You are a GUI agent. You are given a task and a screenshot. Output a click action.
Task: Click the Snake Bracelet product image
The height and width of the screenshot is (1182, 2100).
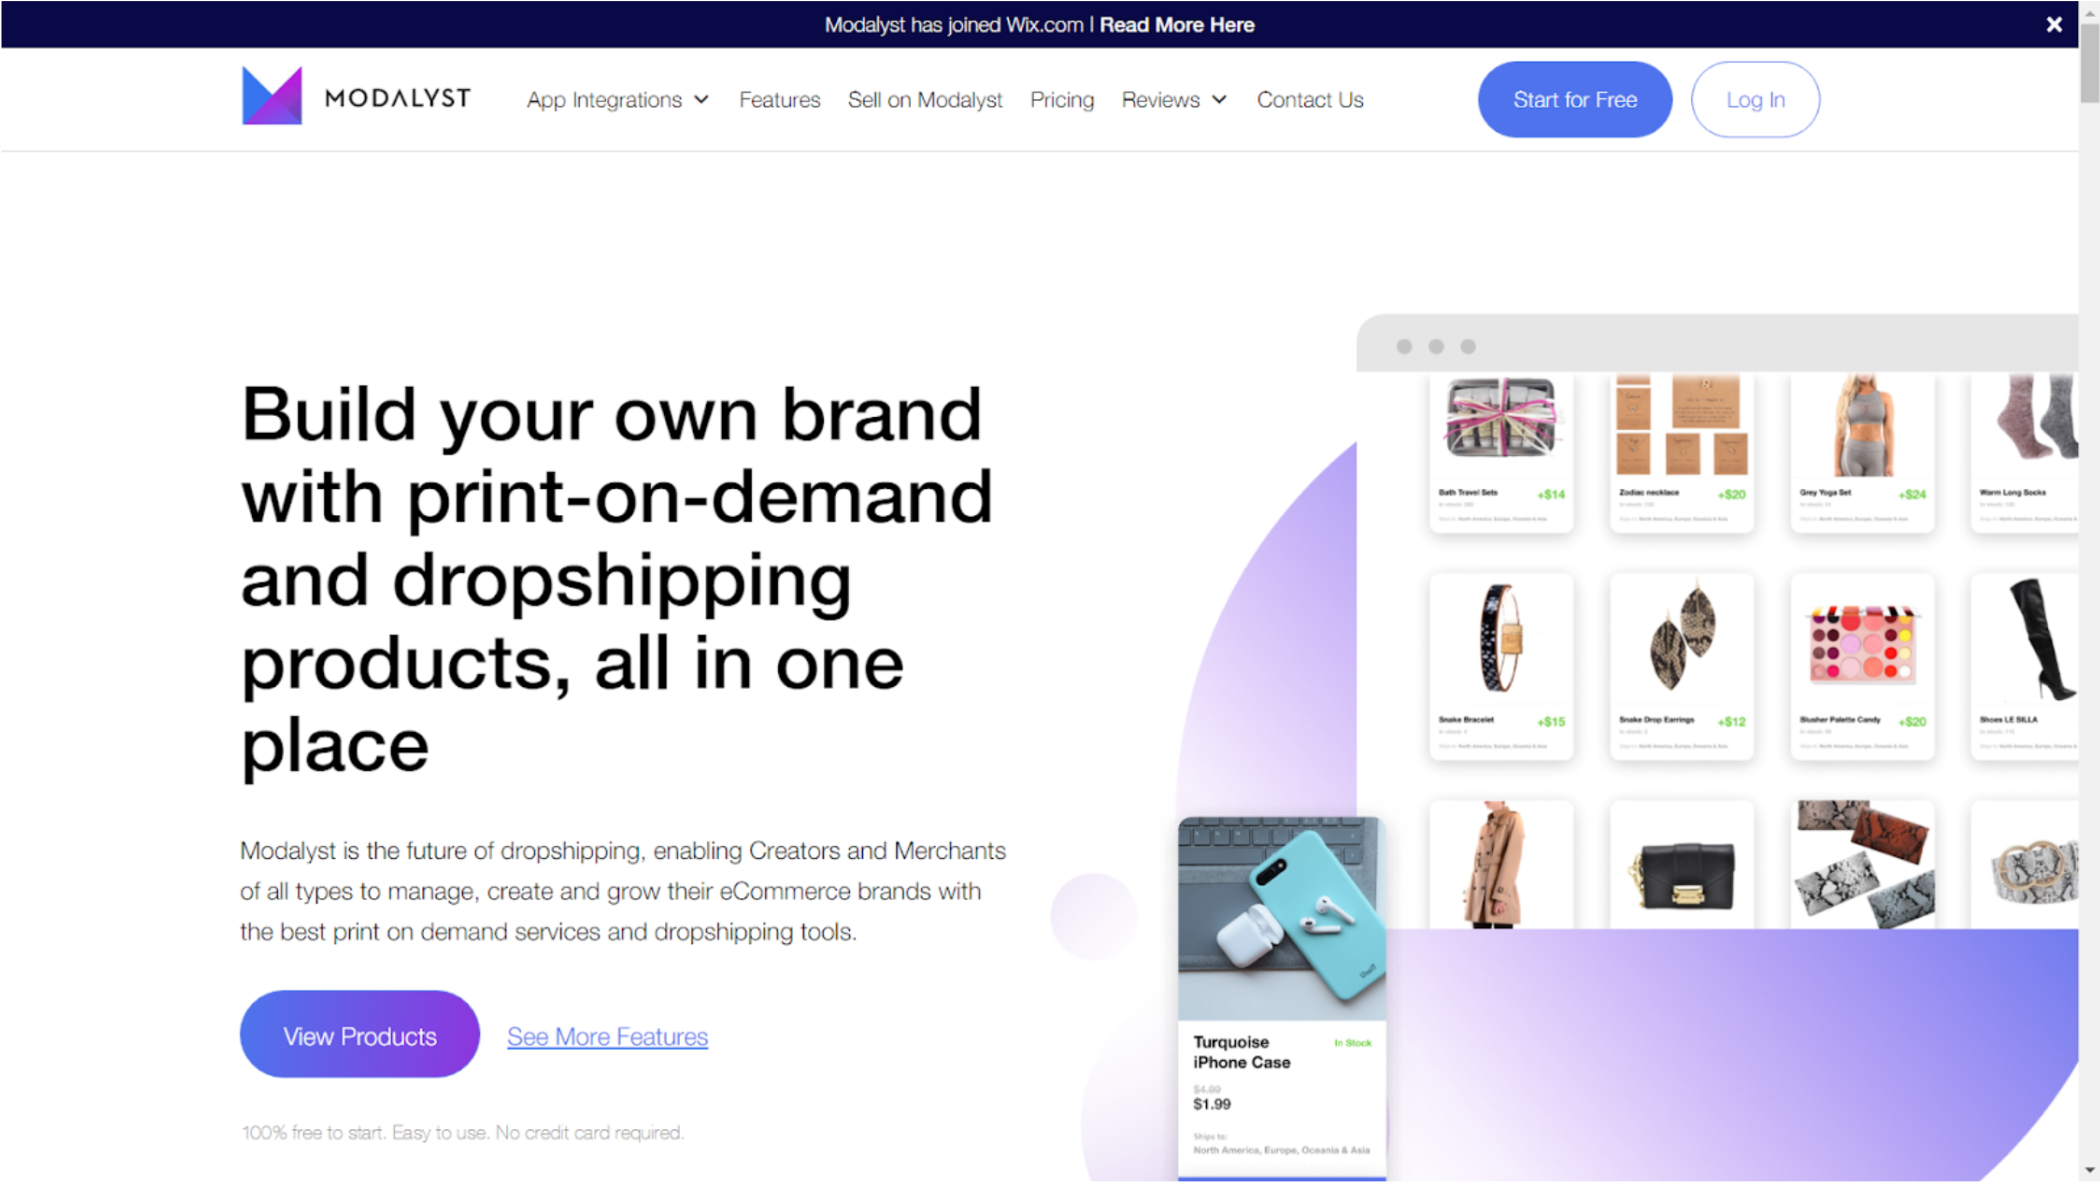tap(1500, 639)
